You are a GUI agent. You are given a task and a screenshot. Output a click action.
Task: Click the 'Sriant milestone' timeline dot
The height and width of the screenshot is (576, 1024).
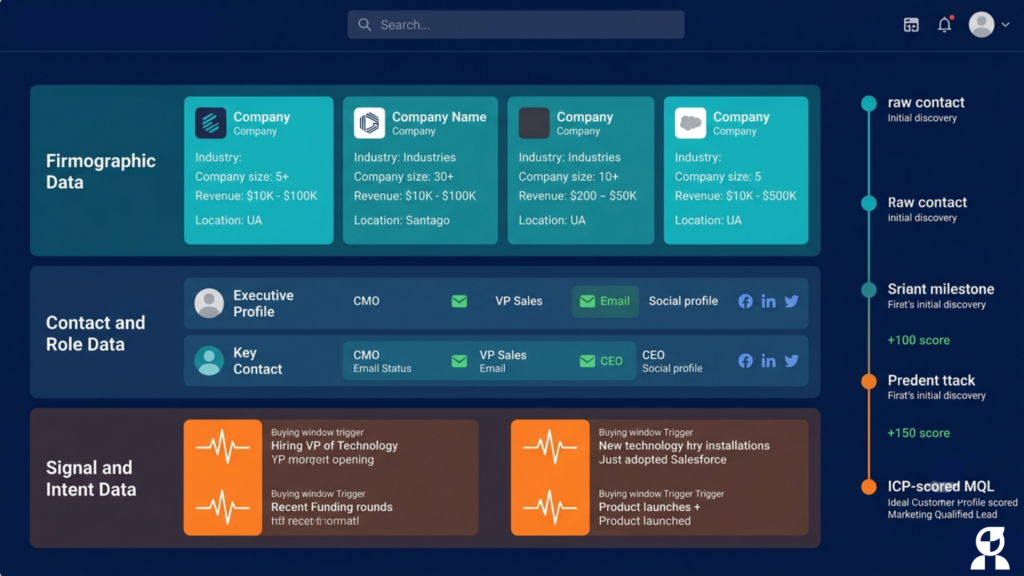(x=869, y=290)
